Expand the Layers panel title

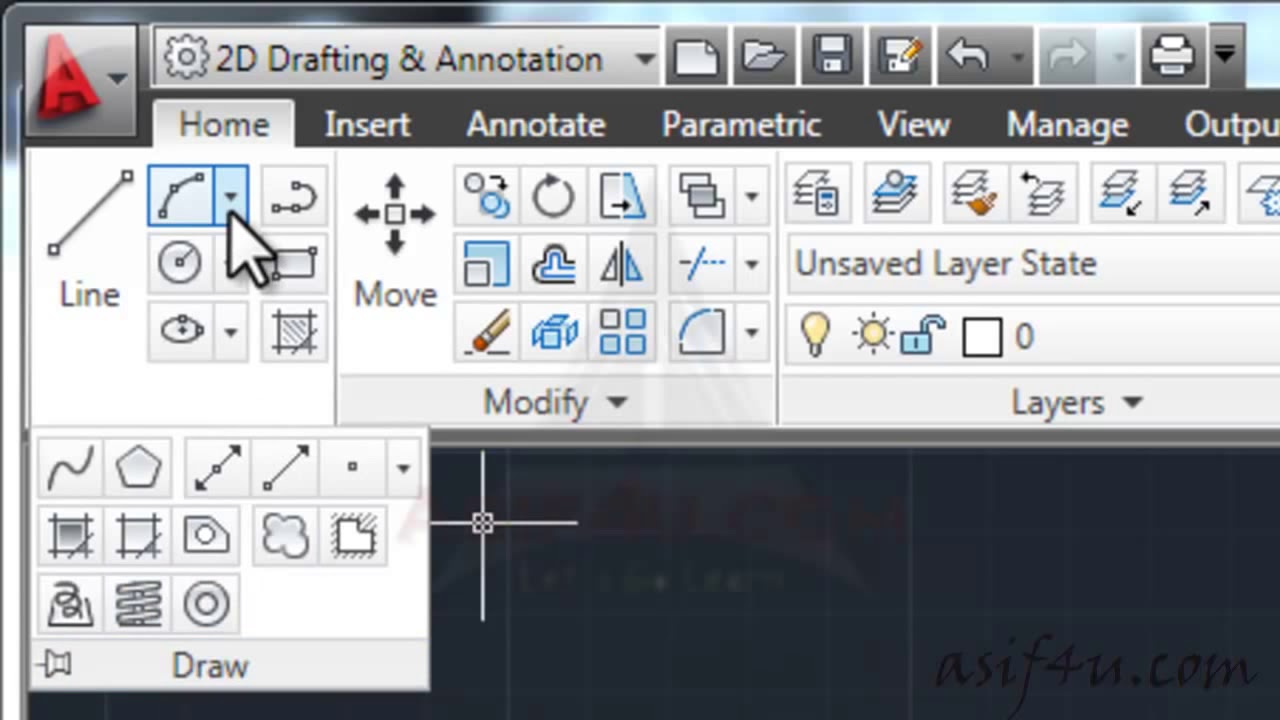tap(1076, 402)
